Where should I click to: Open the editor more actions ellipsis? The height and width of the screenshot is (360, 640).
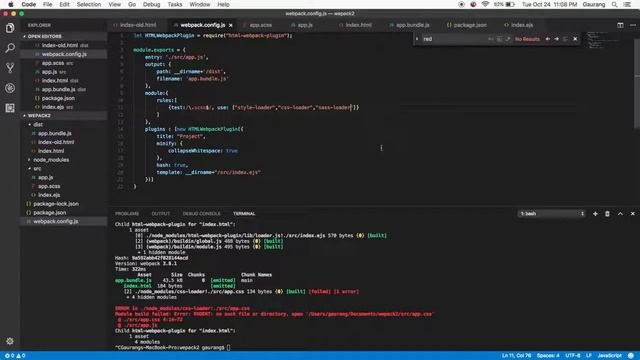[633, 25]
